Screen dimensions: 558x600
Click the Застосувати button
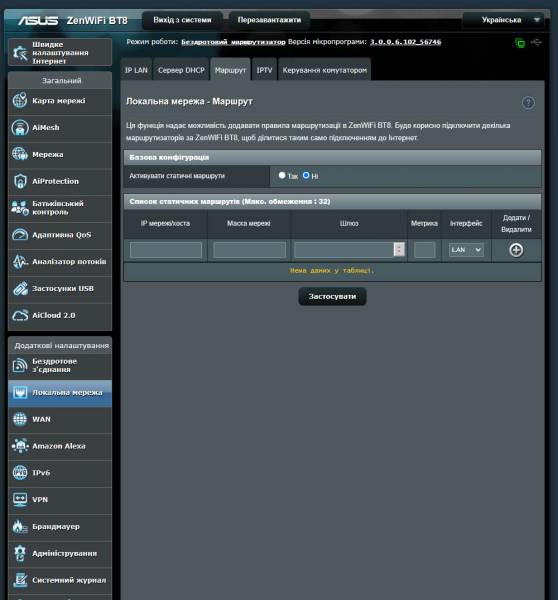point(332,297)
